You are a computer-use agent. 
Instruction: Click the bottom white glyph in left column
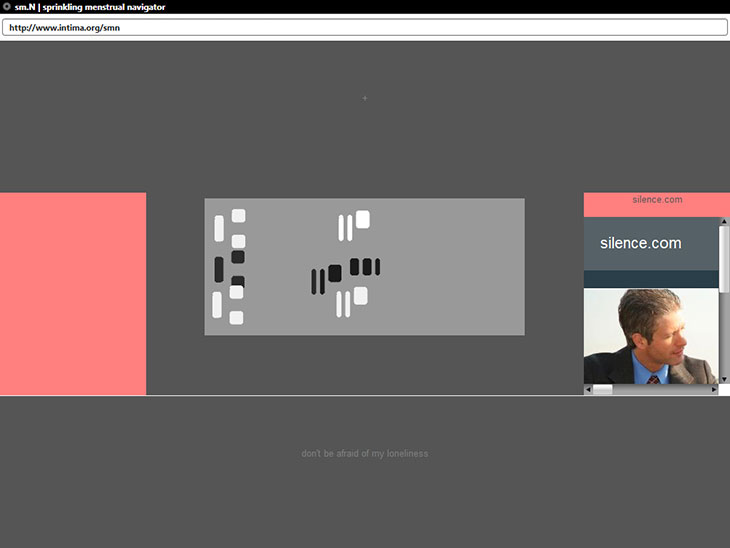click(228, 305)
